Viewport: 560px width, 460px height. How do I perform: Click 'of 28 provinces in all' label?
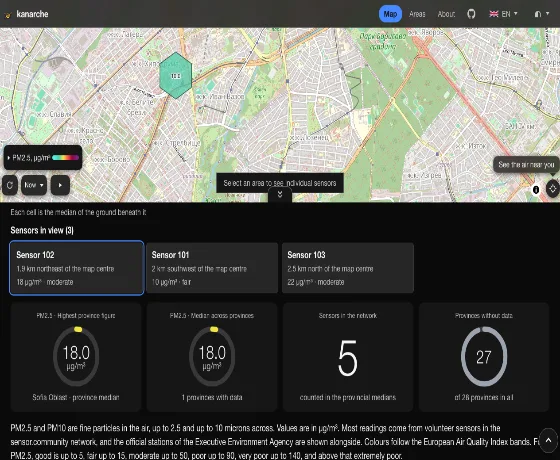point(484,397)
